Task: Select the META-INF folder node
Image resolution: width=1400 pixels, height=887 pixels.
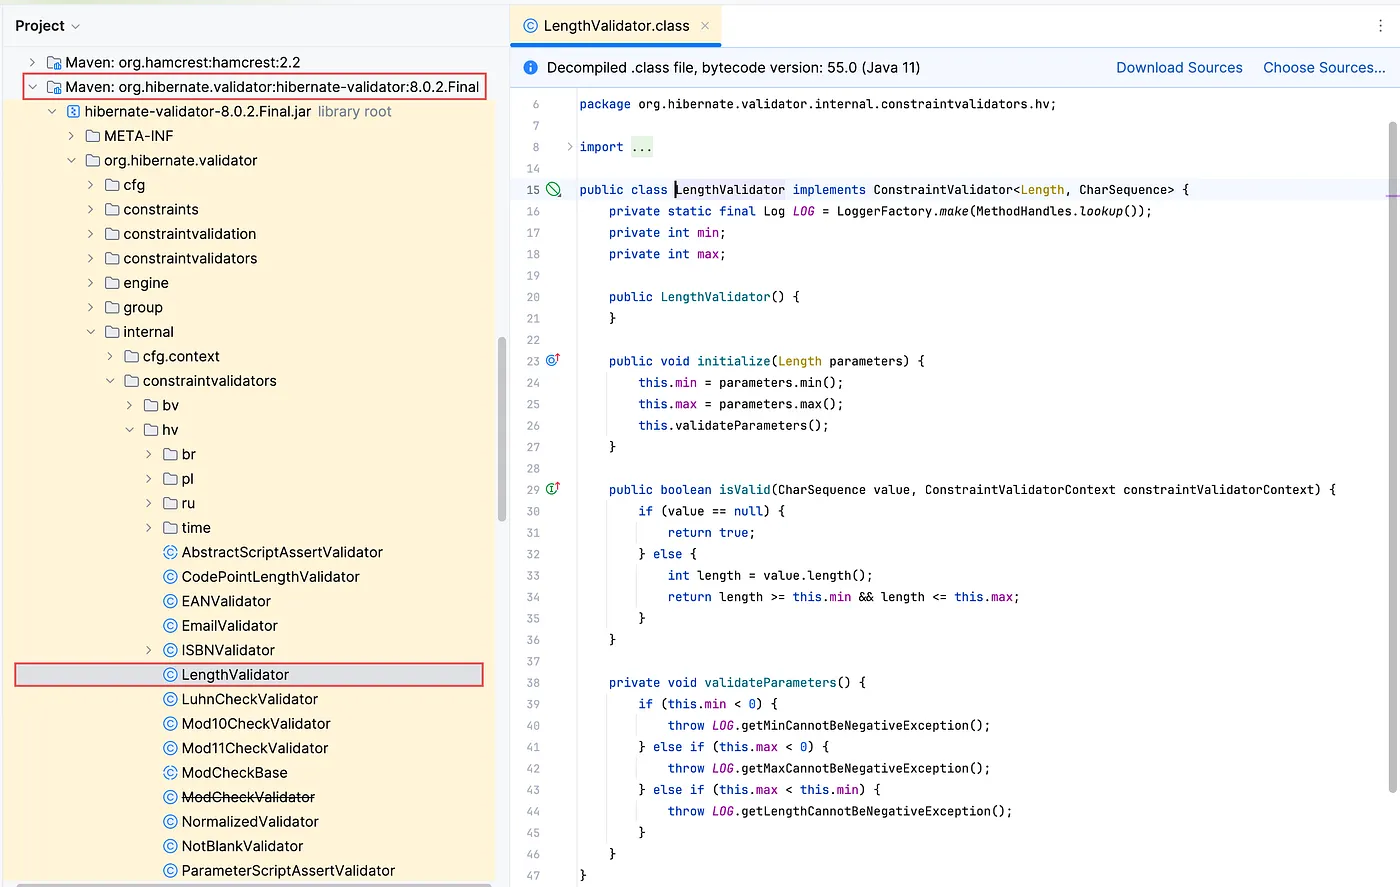Action: (137, 135)
